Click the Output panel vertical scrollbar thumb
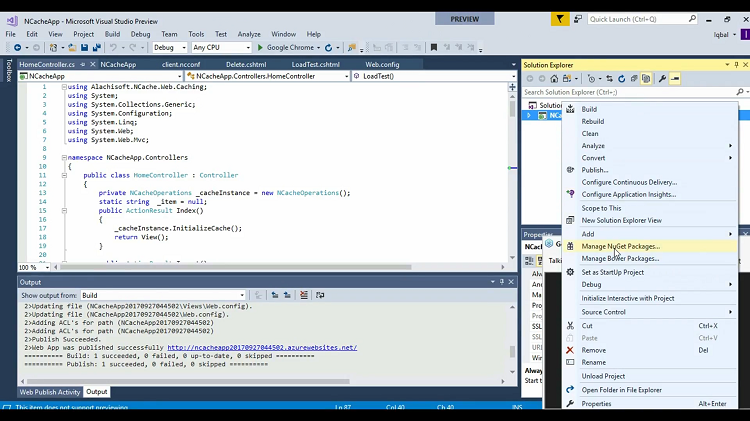 512,352
